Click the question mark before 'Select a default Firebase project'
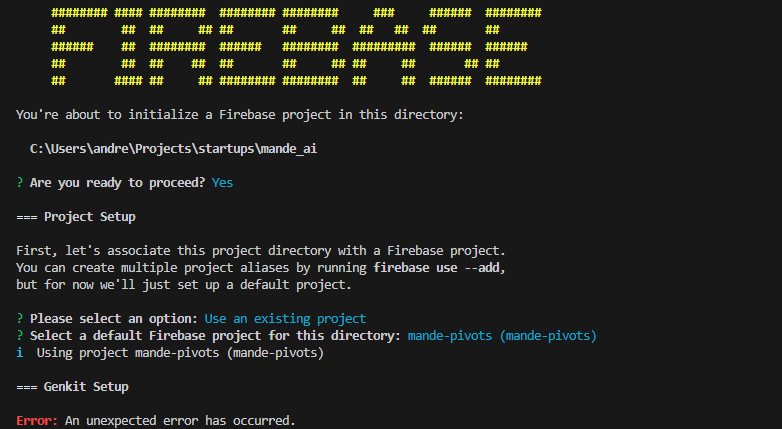Screen dimensions: 782x429 click(x=20, y=336)
